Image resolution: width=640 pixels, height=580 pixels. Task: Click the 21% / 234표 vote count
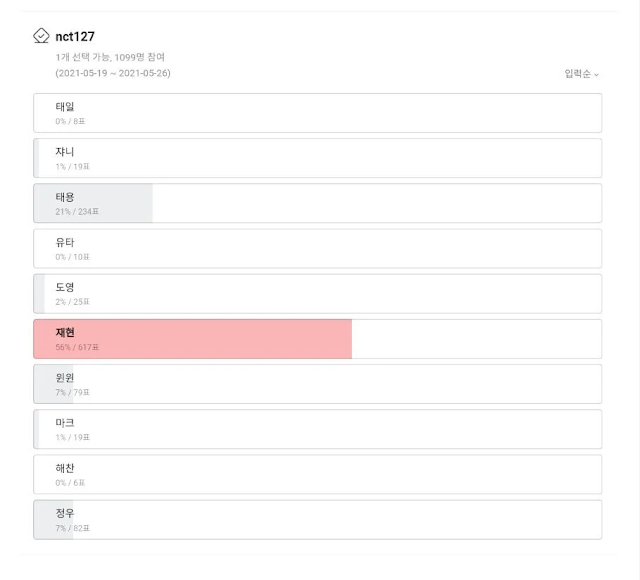78,212
